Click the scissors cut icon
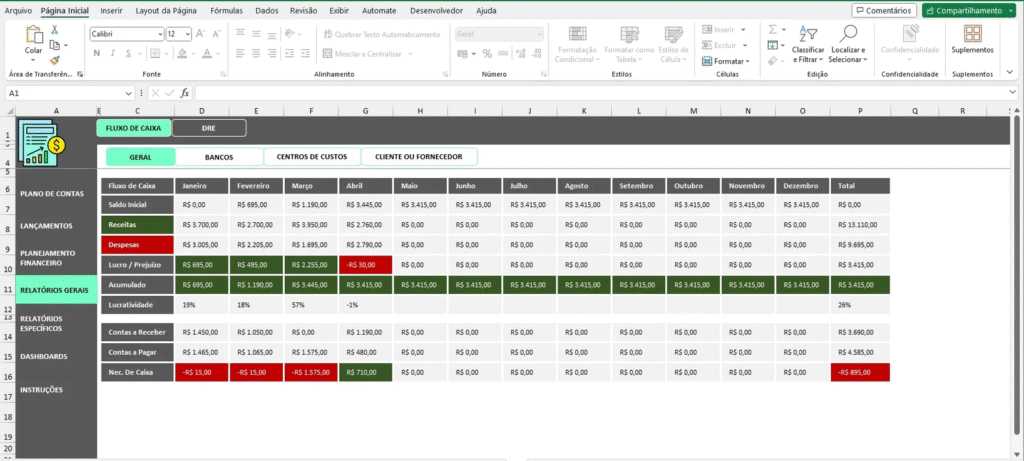The height and width of the screenshot is (461, 1024). click(55, 31)
